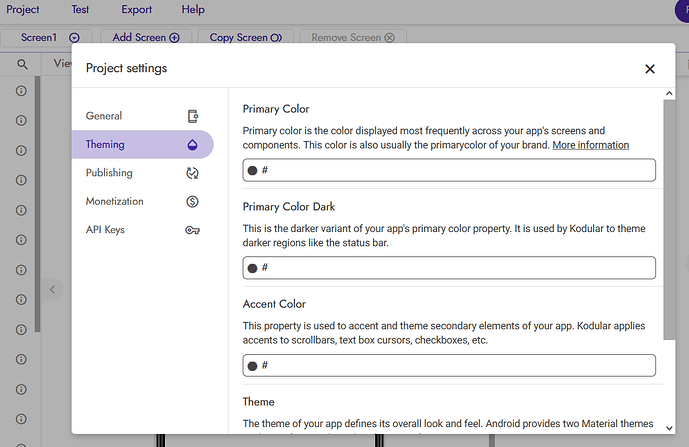Click the settings scrollbar up arrow
This screenshot has height=447, width=689.
click(x=669, y=93)
